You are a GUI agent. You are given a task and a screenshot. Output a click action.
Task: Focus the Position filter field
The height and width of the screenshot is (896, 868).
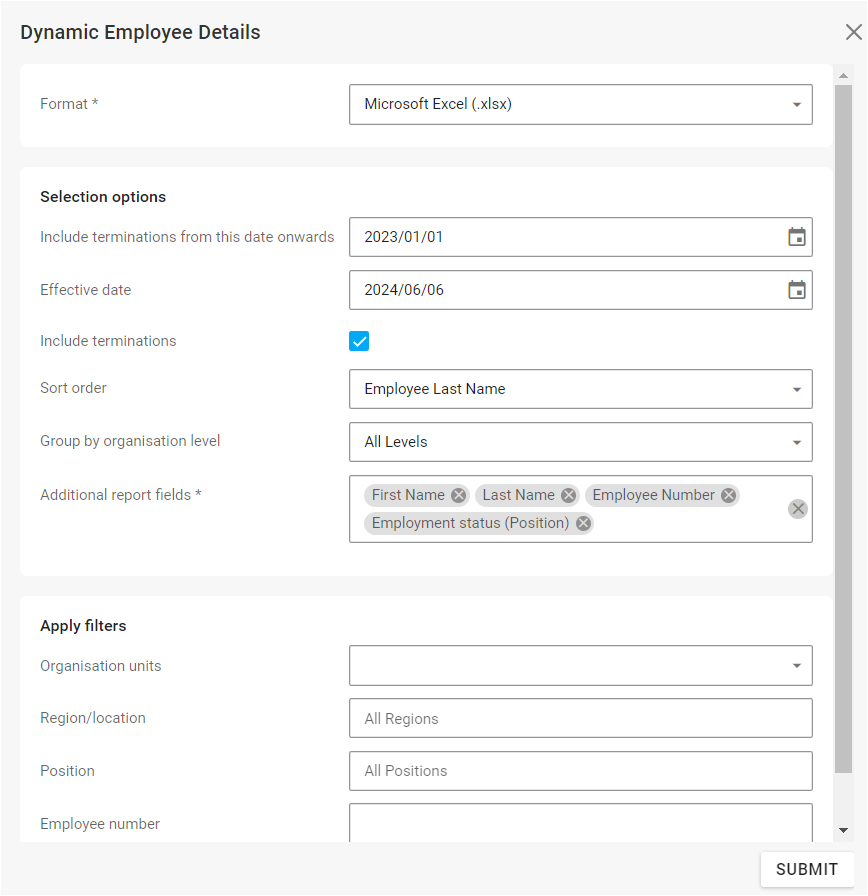(x=580, y=771)
